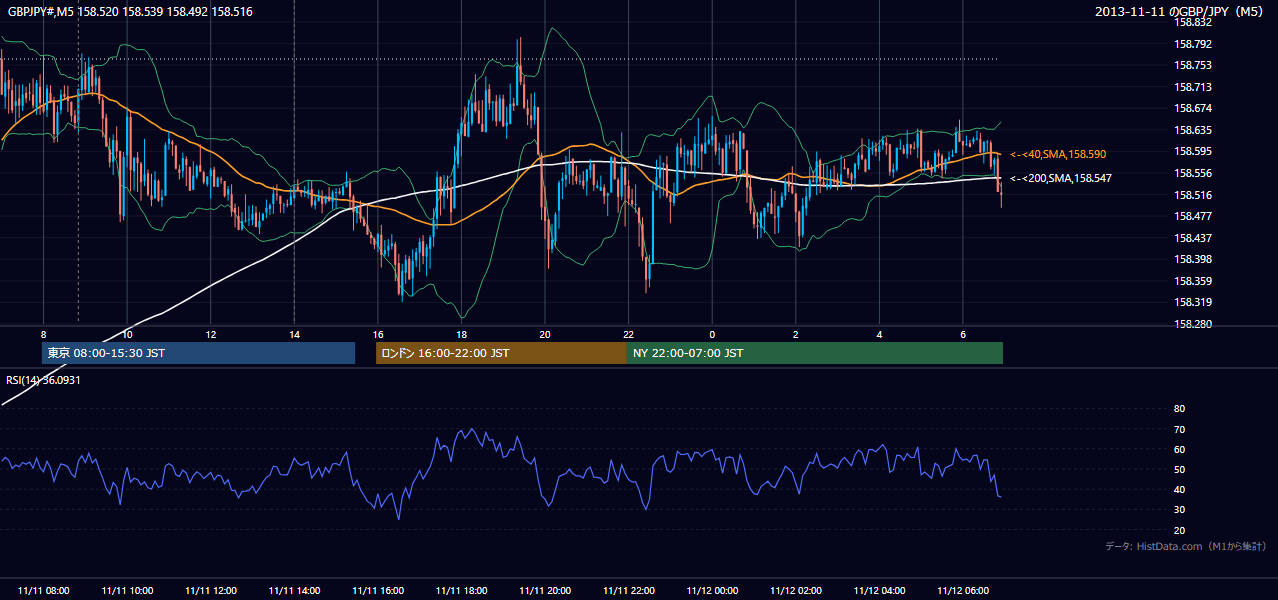This screenshot has width=1278, height=600.
Task: Click price axis value 158.280
Action: [x=1193, y=324]
